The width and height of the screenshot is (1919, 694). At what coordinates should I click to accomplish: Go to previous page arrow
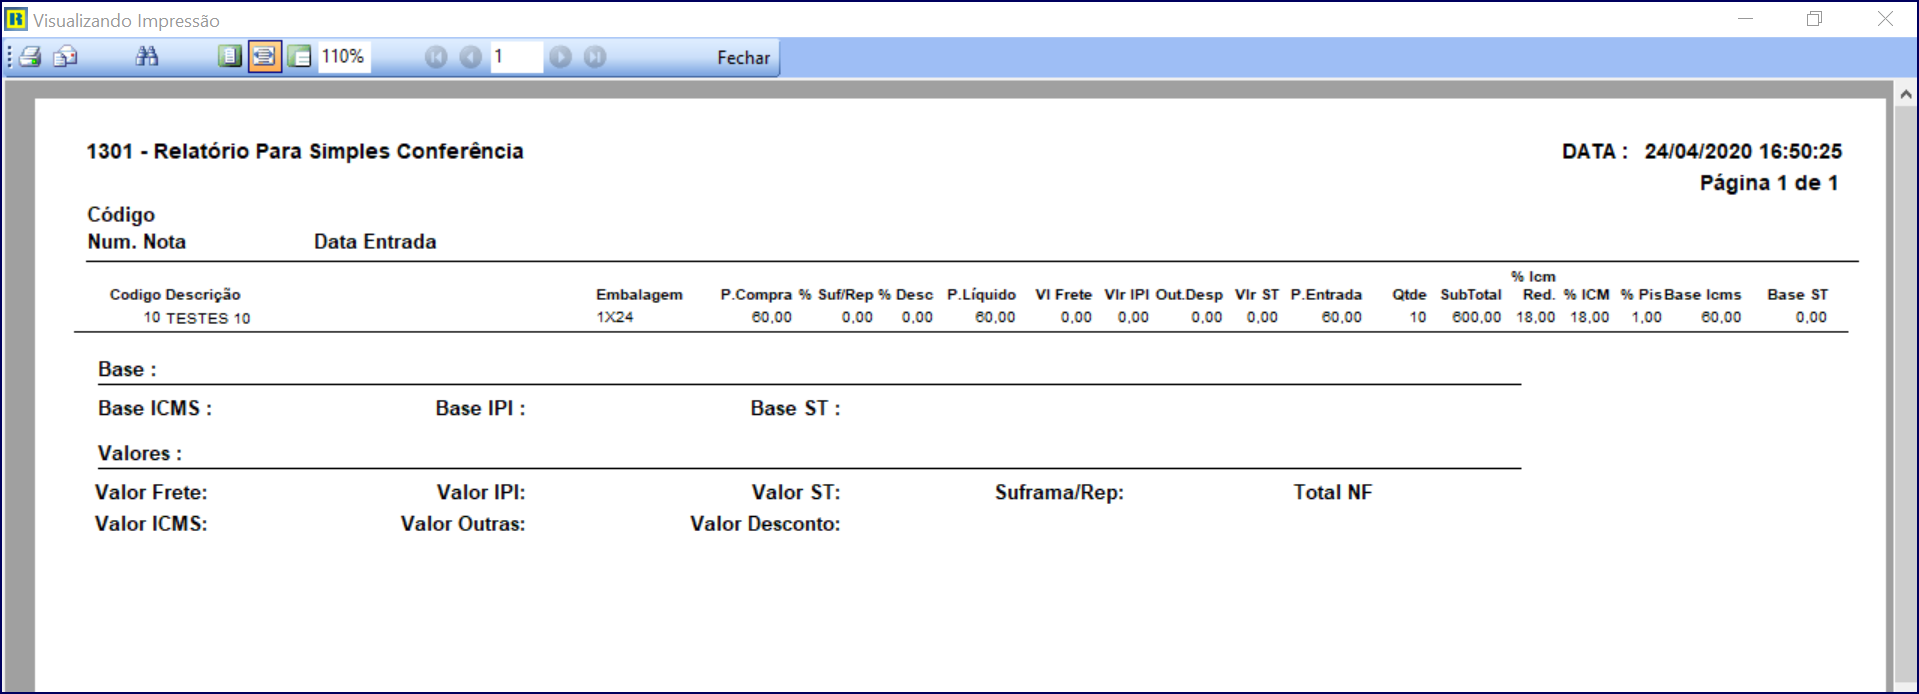[471, 57]
